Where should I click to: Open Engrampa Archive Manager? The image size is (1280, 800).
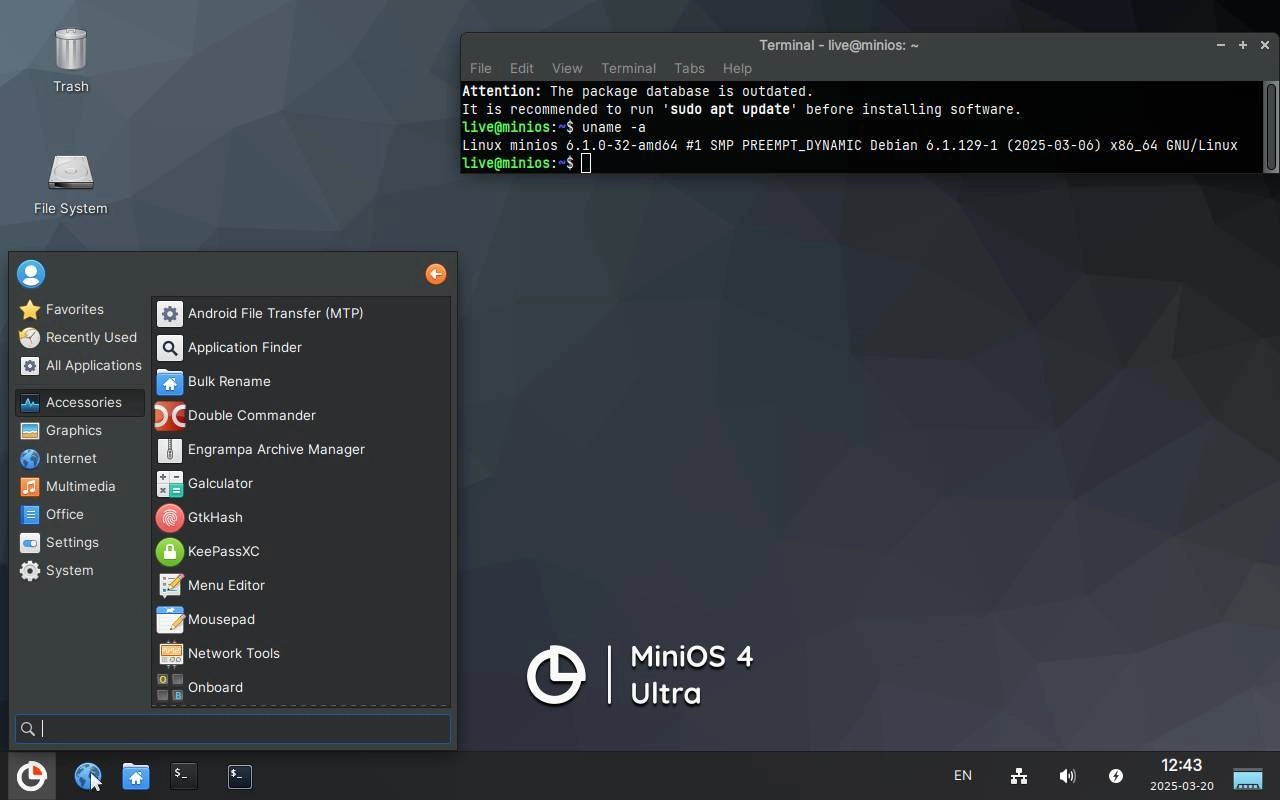[x=301, y=449]
